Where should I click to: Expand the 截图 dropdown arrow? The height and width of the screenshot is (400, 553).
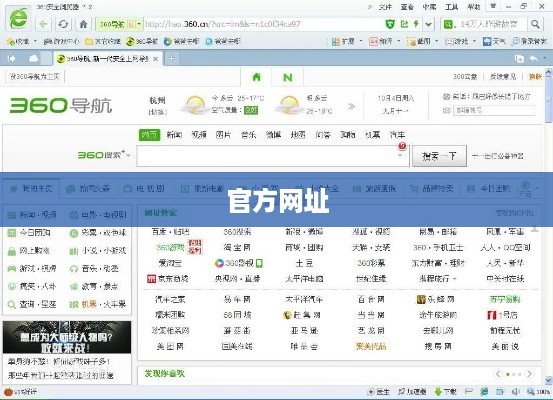point(437,41)
